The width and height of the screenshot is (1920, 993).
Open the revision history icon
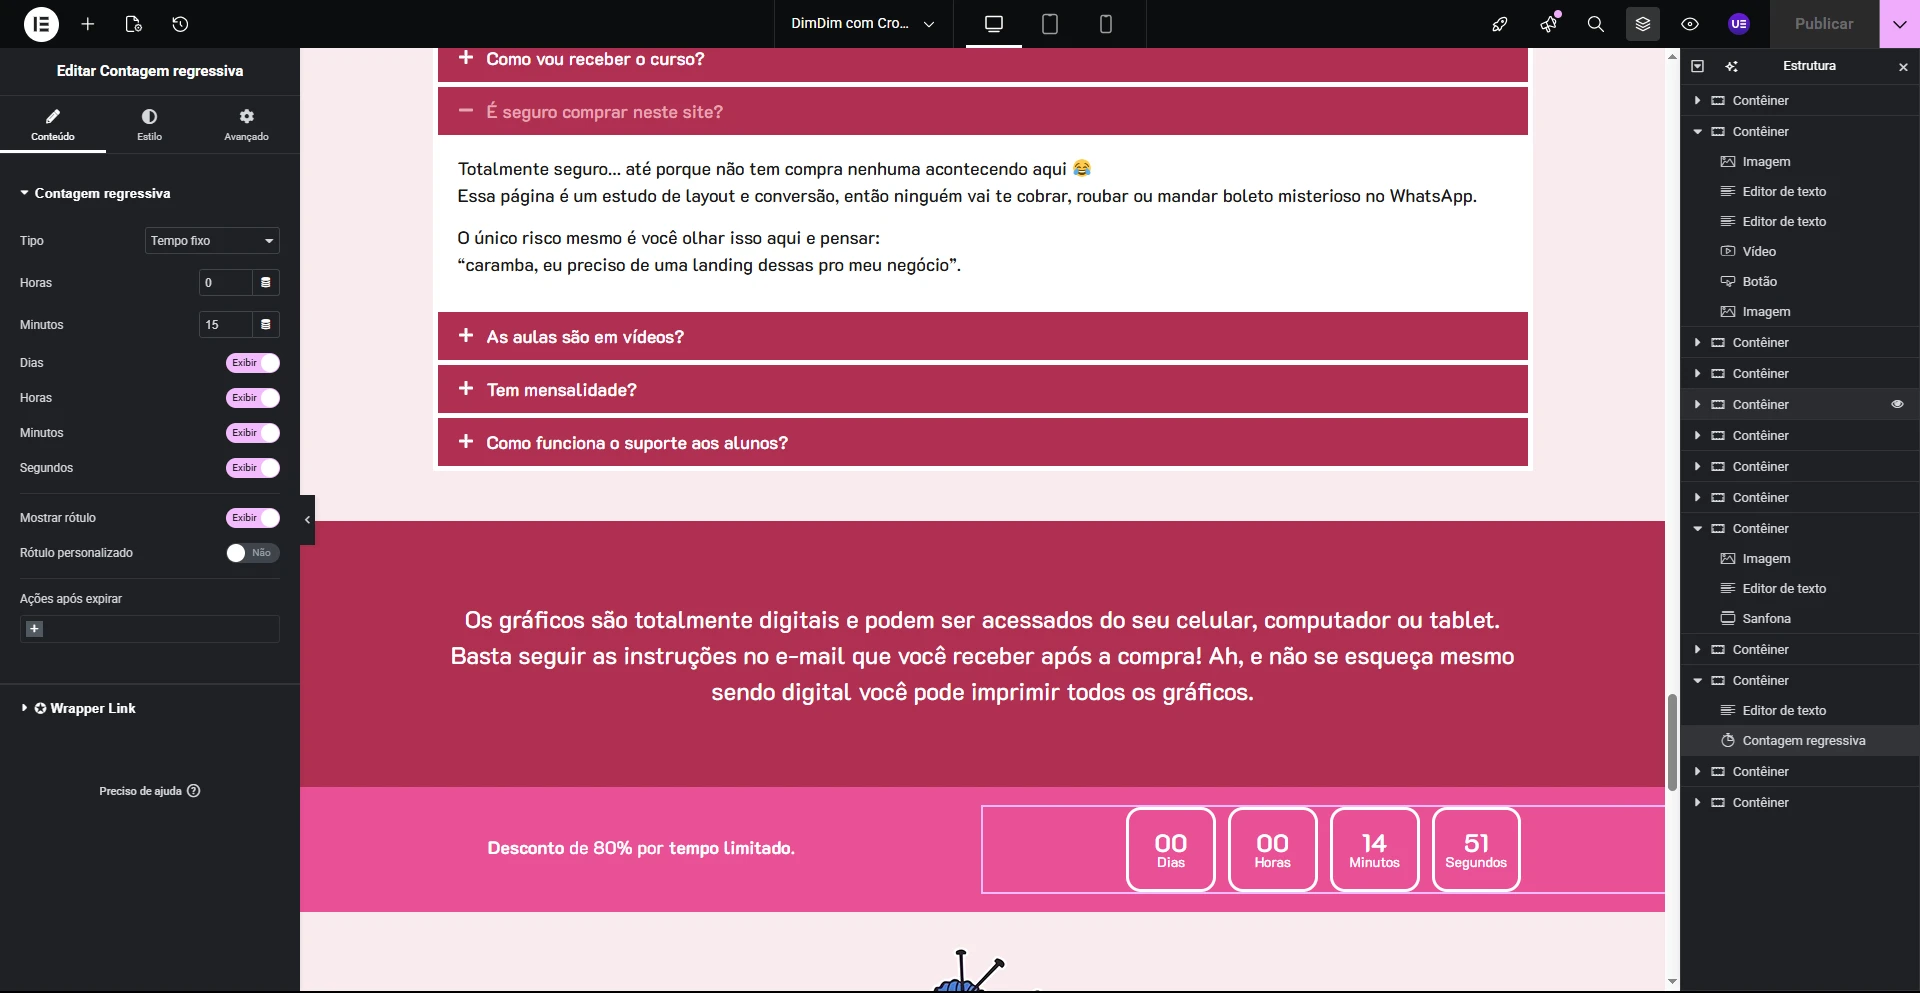tap(180, 24)
